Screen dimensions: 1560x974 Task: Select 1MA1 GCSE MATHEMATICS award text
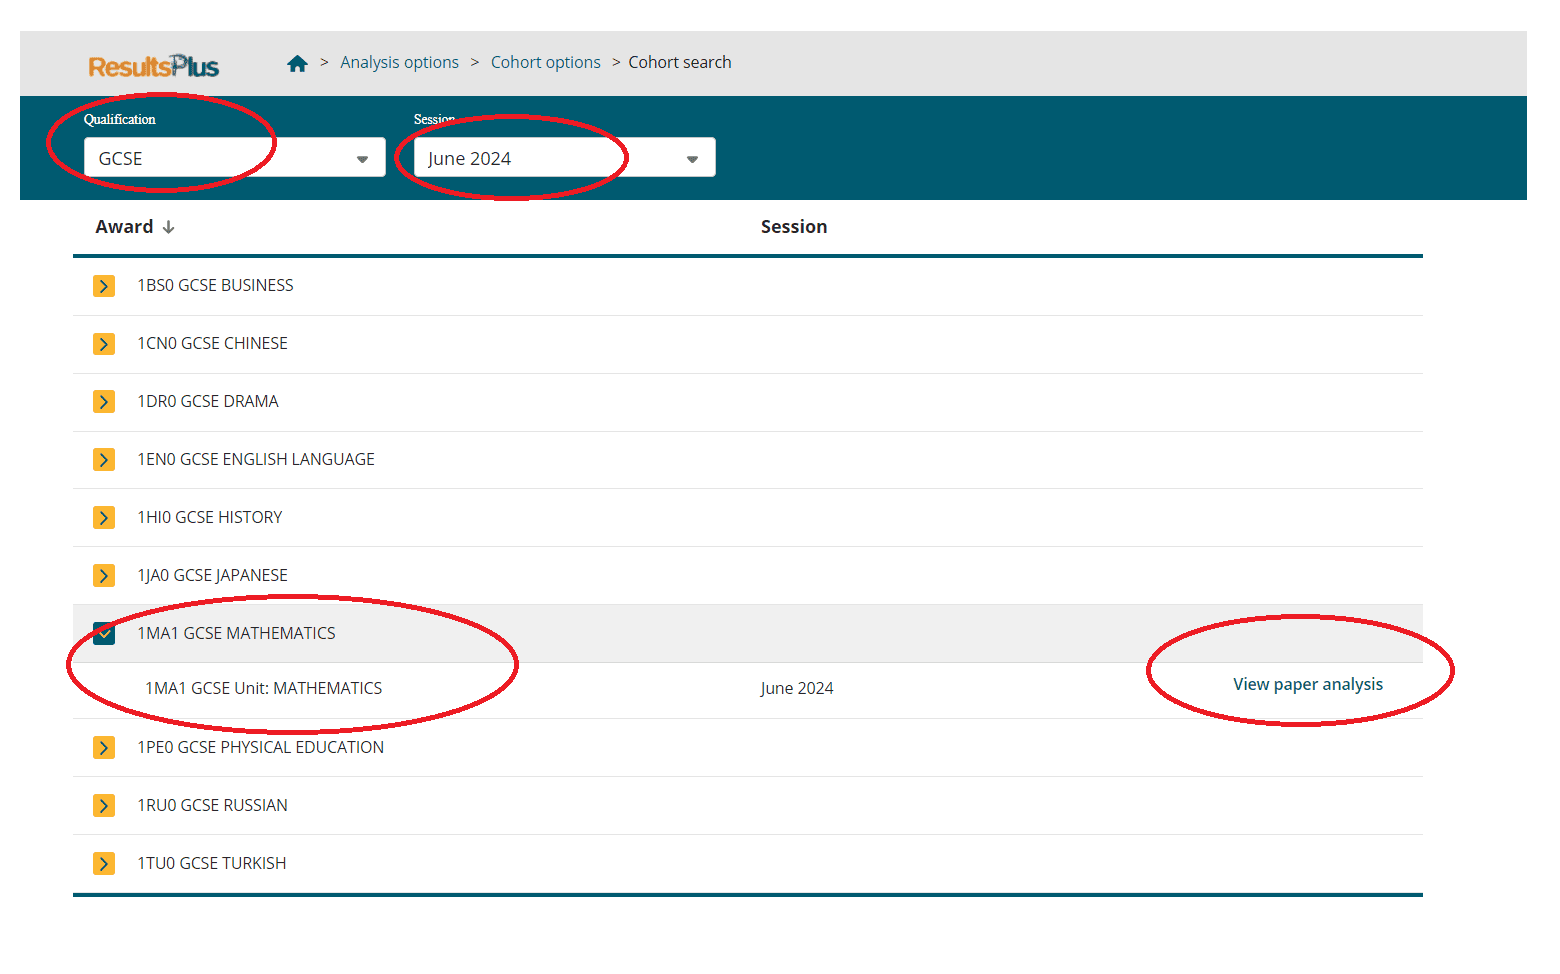click(x=237, y=634)
